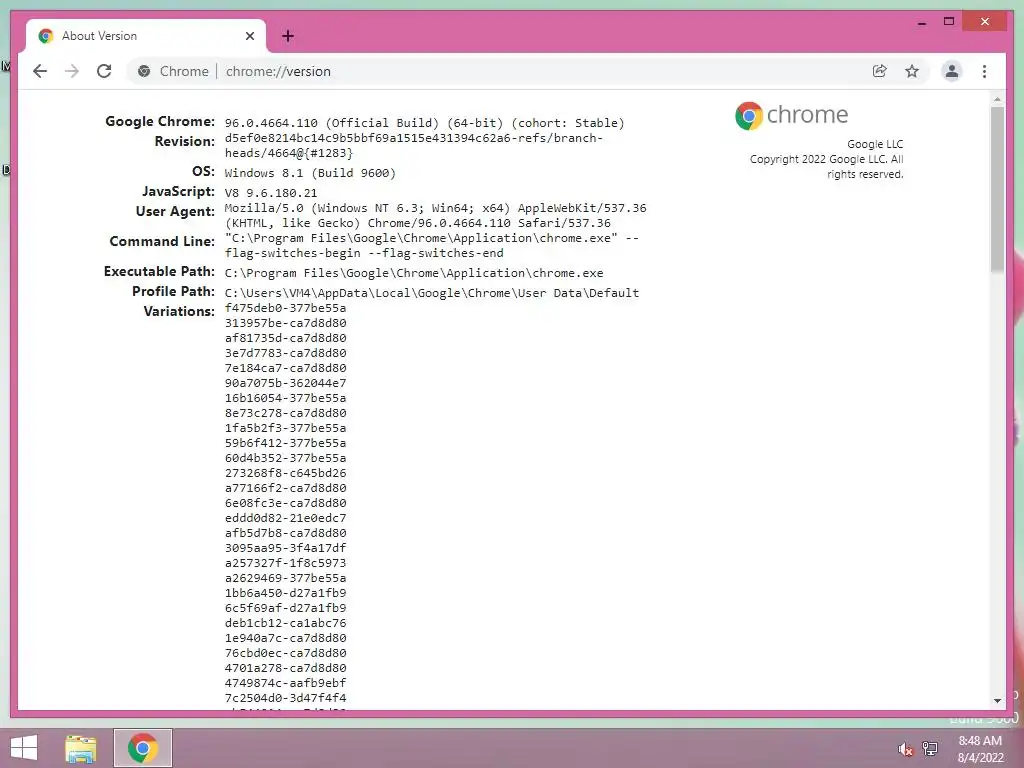Click variation deb1cb12-ca1abc76
This screenshot has height=768, width=1024.
coord(285,624)
